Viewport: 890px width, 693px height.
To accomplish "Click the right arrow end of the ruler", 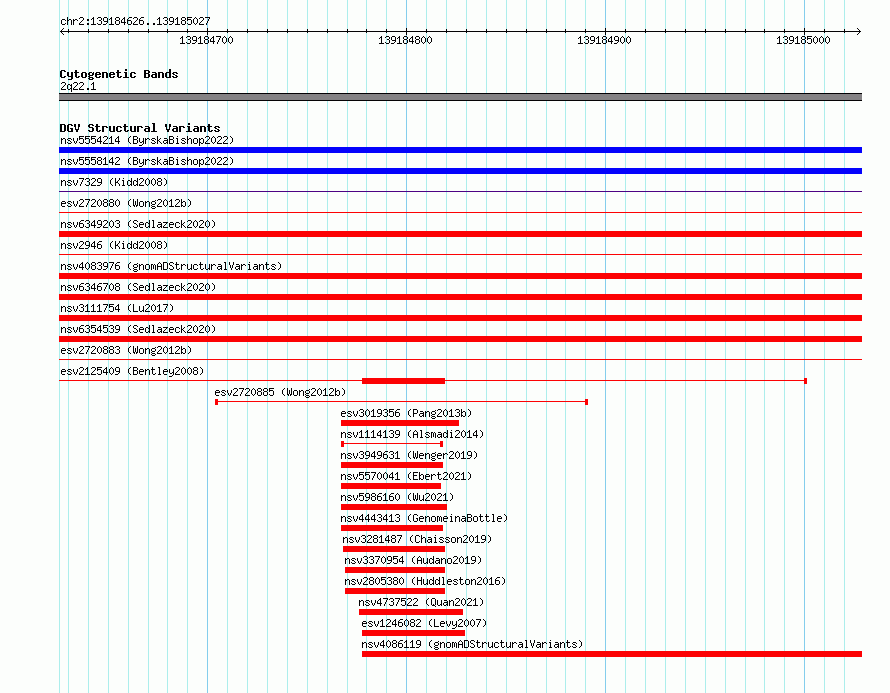I will 859,31.
